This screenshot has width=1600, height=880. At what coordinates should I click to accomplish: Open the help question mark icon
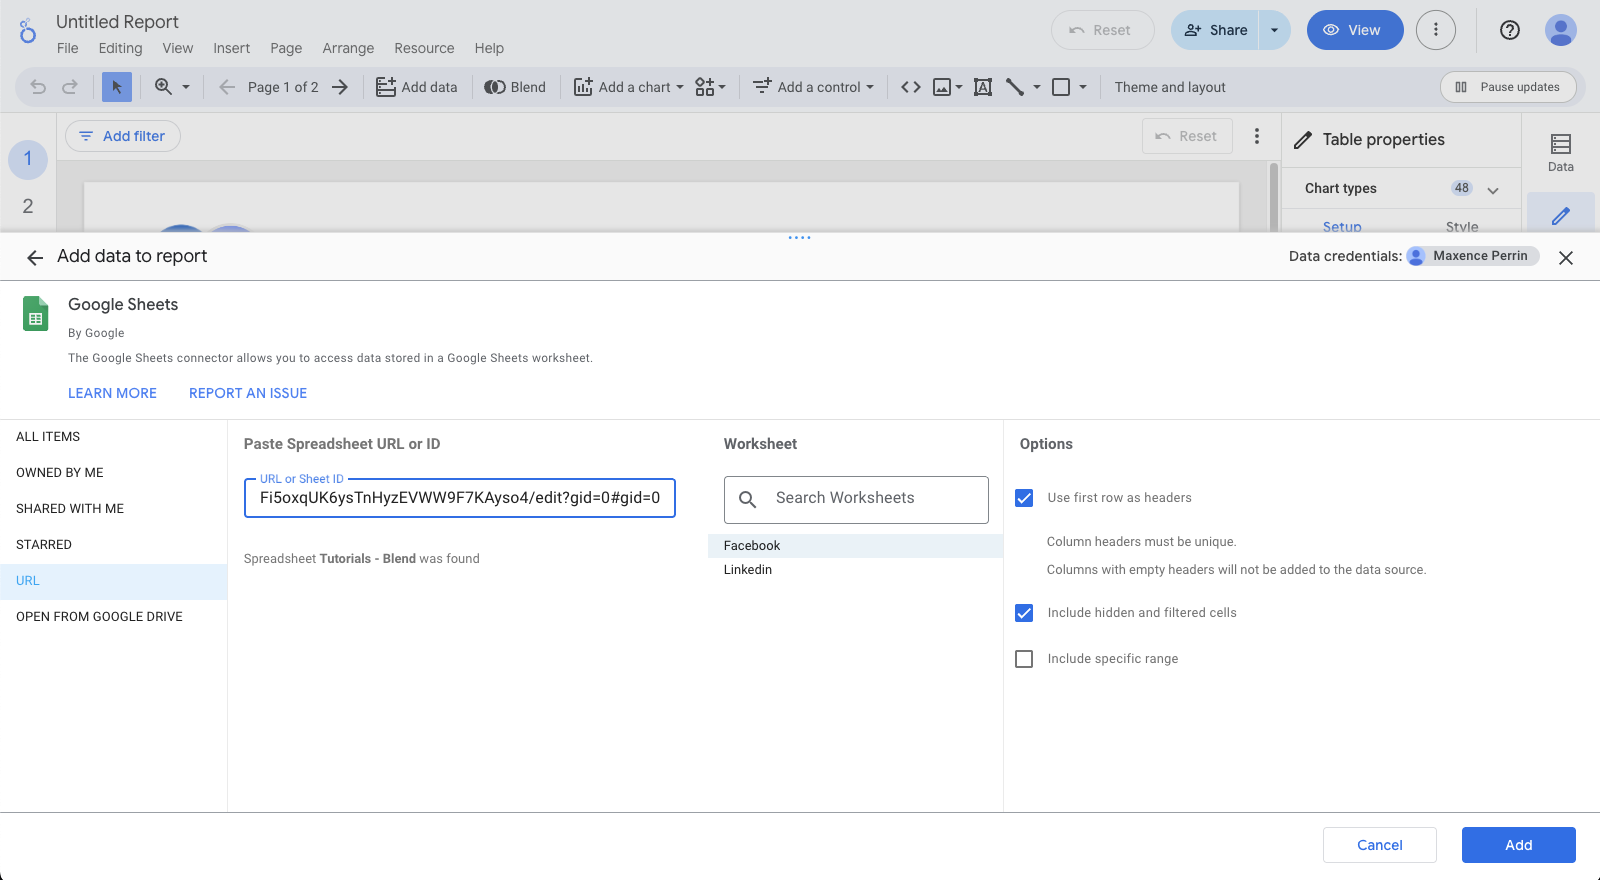pos(1510,30)
